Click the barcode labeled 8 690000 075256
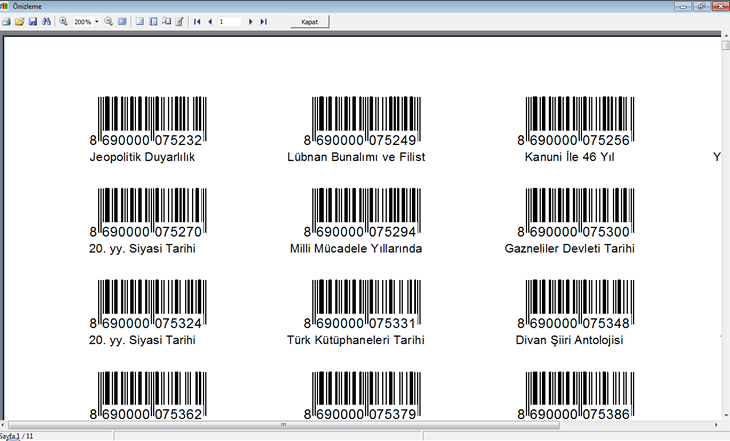 coord(575,122)
